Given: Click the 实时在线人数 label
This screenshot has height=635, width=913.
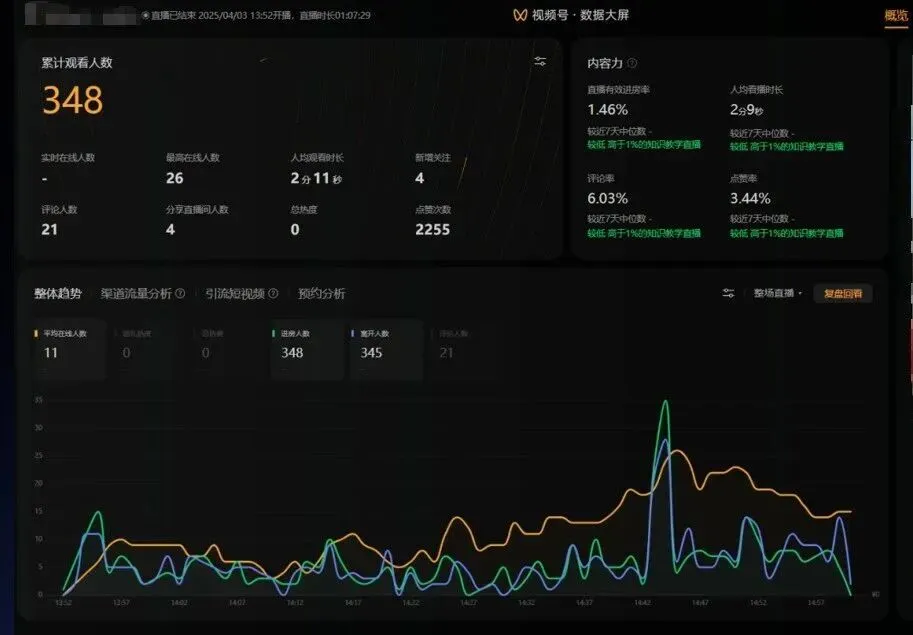Looking at the screenshot, I should (x=68, y=158).
